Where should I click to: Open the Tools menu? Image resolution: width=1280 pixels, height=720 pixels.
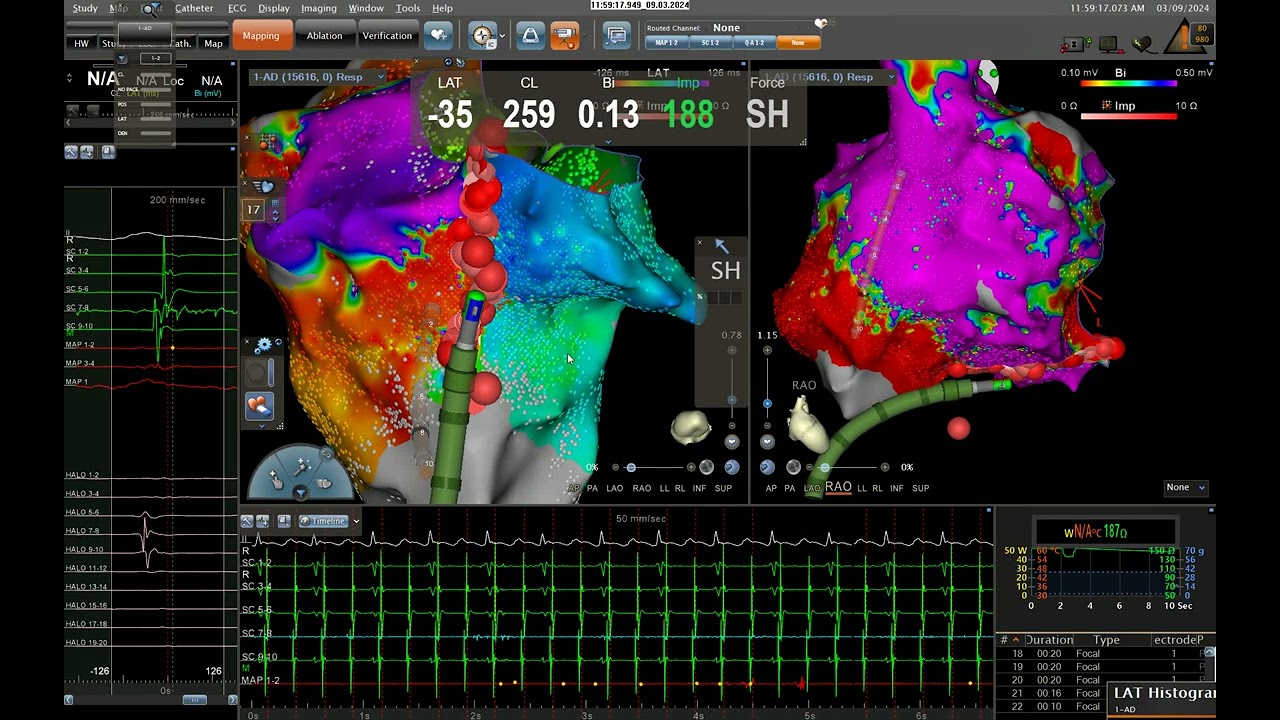click(x=407, y=8)
